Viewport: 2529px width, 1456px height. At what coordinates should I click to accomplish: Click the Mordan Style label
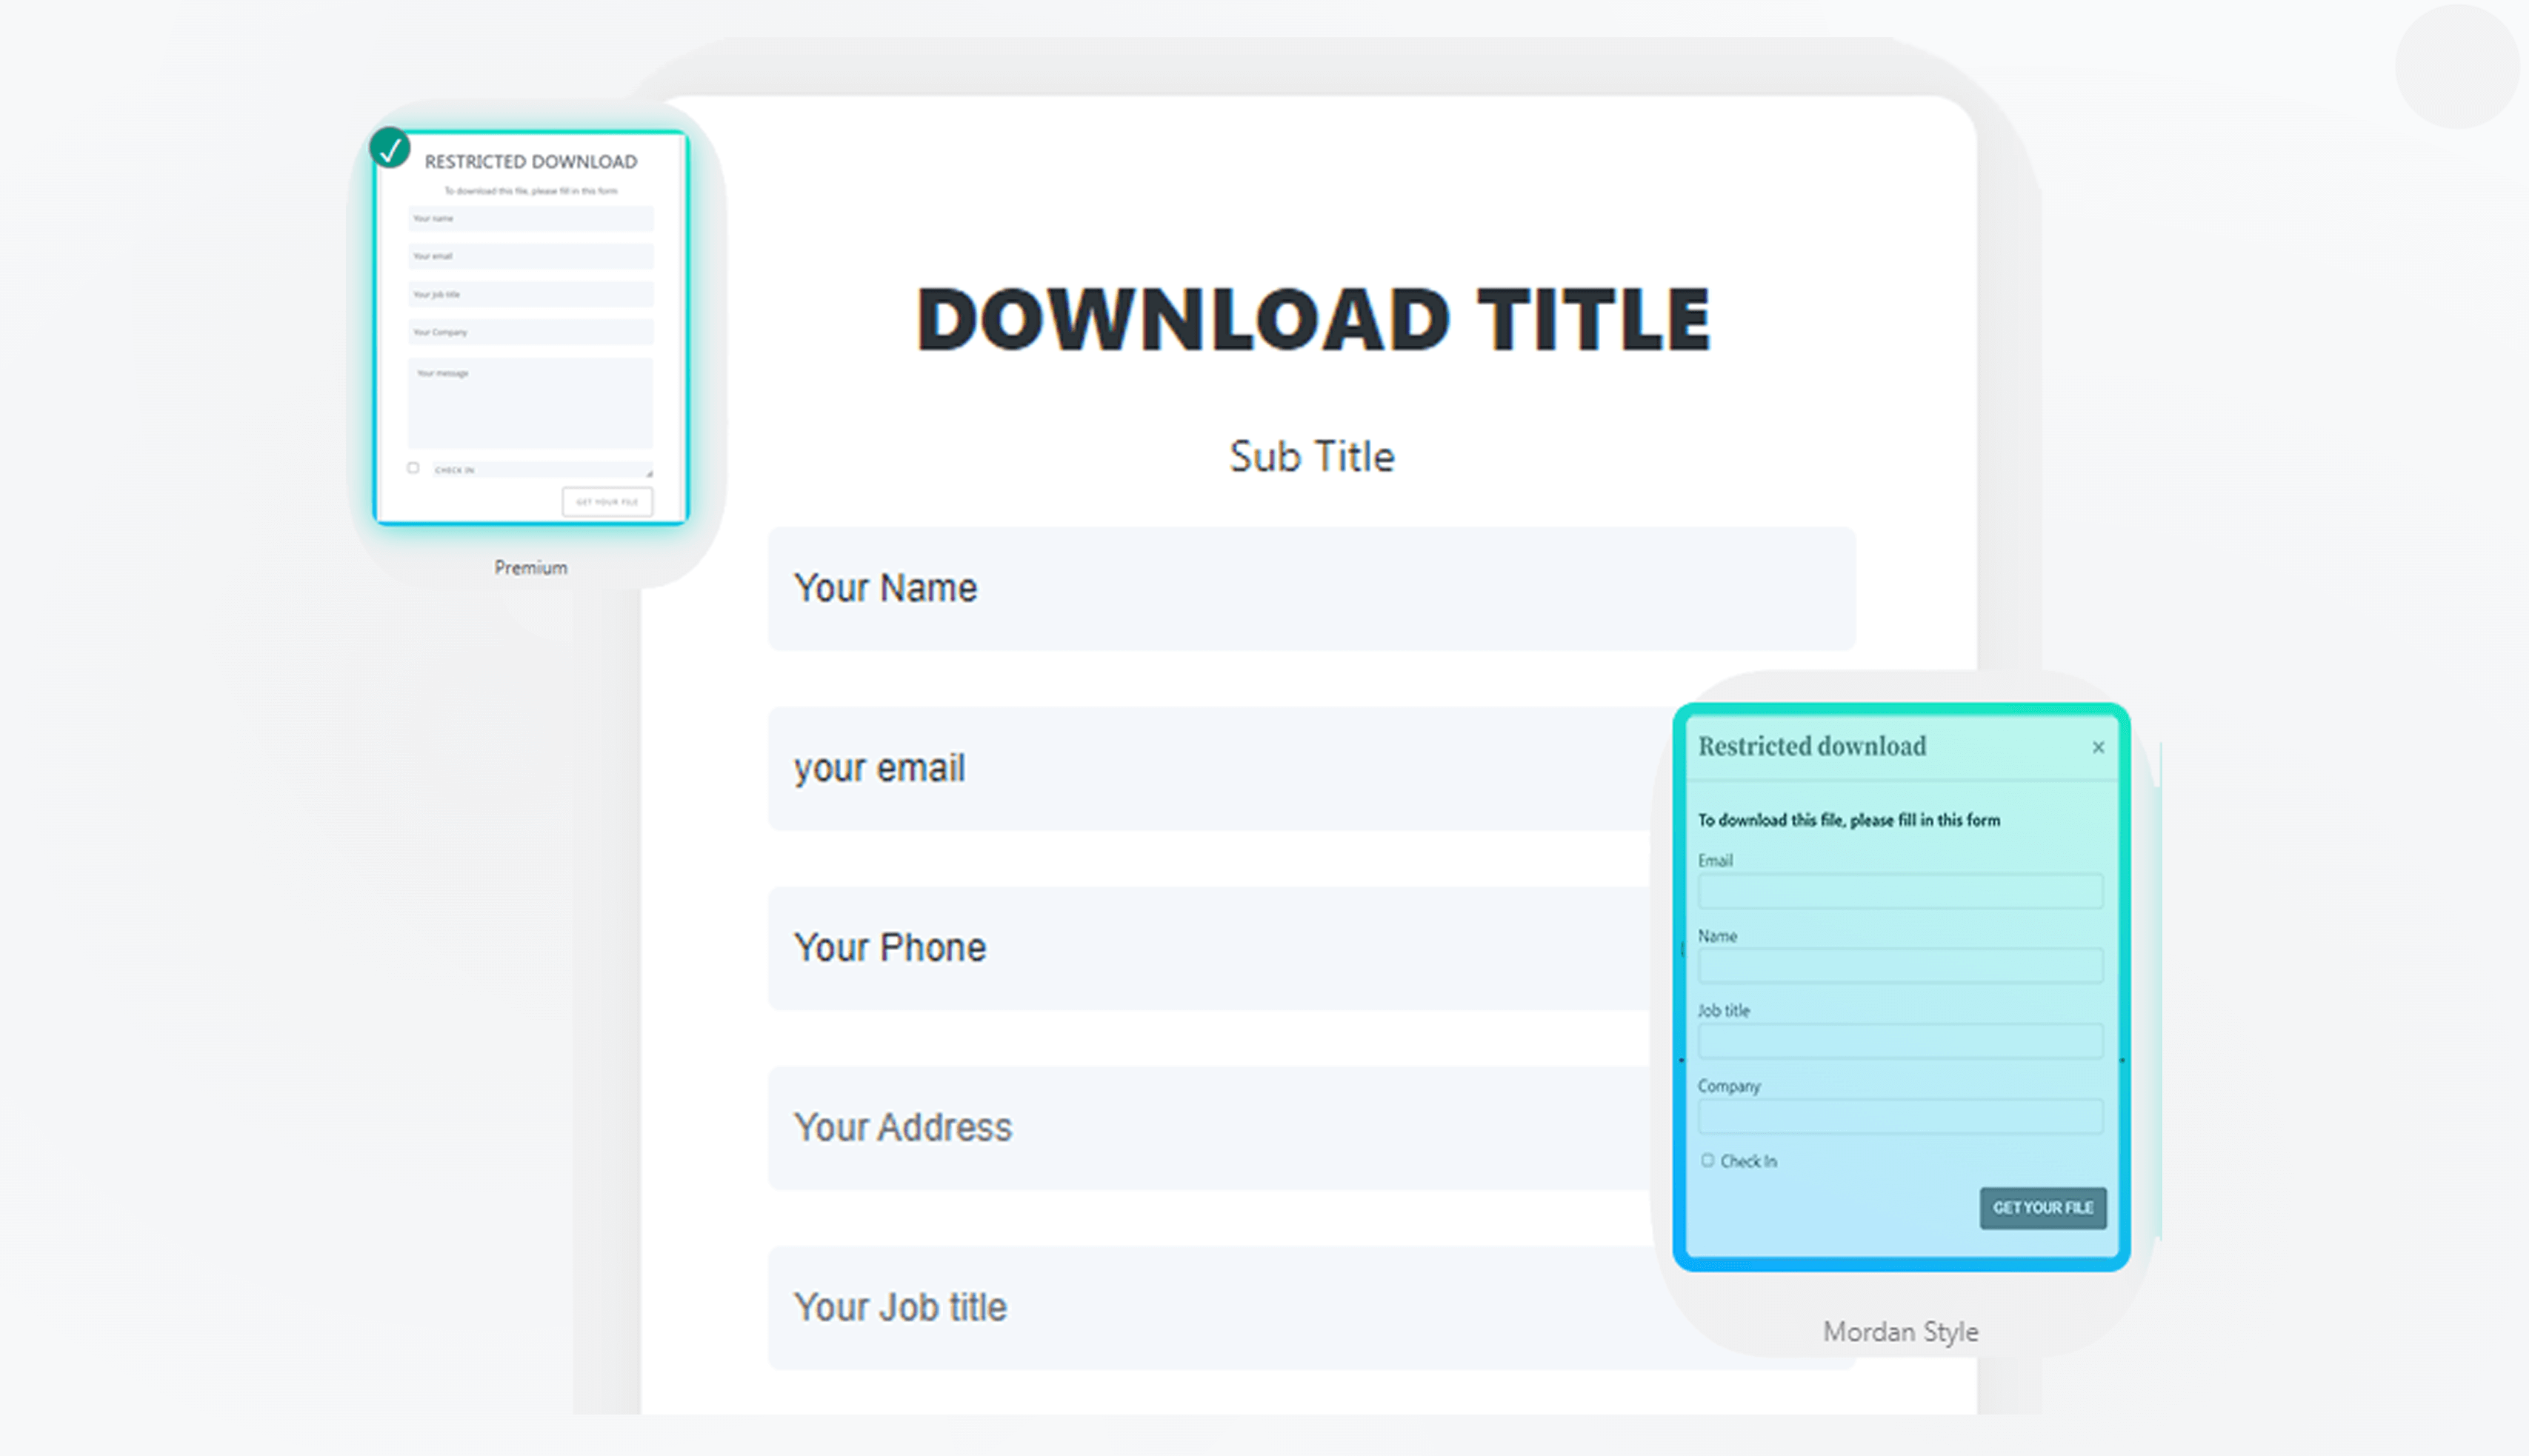click(x=1899, y=1331)
